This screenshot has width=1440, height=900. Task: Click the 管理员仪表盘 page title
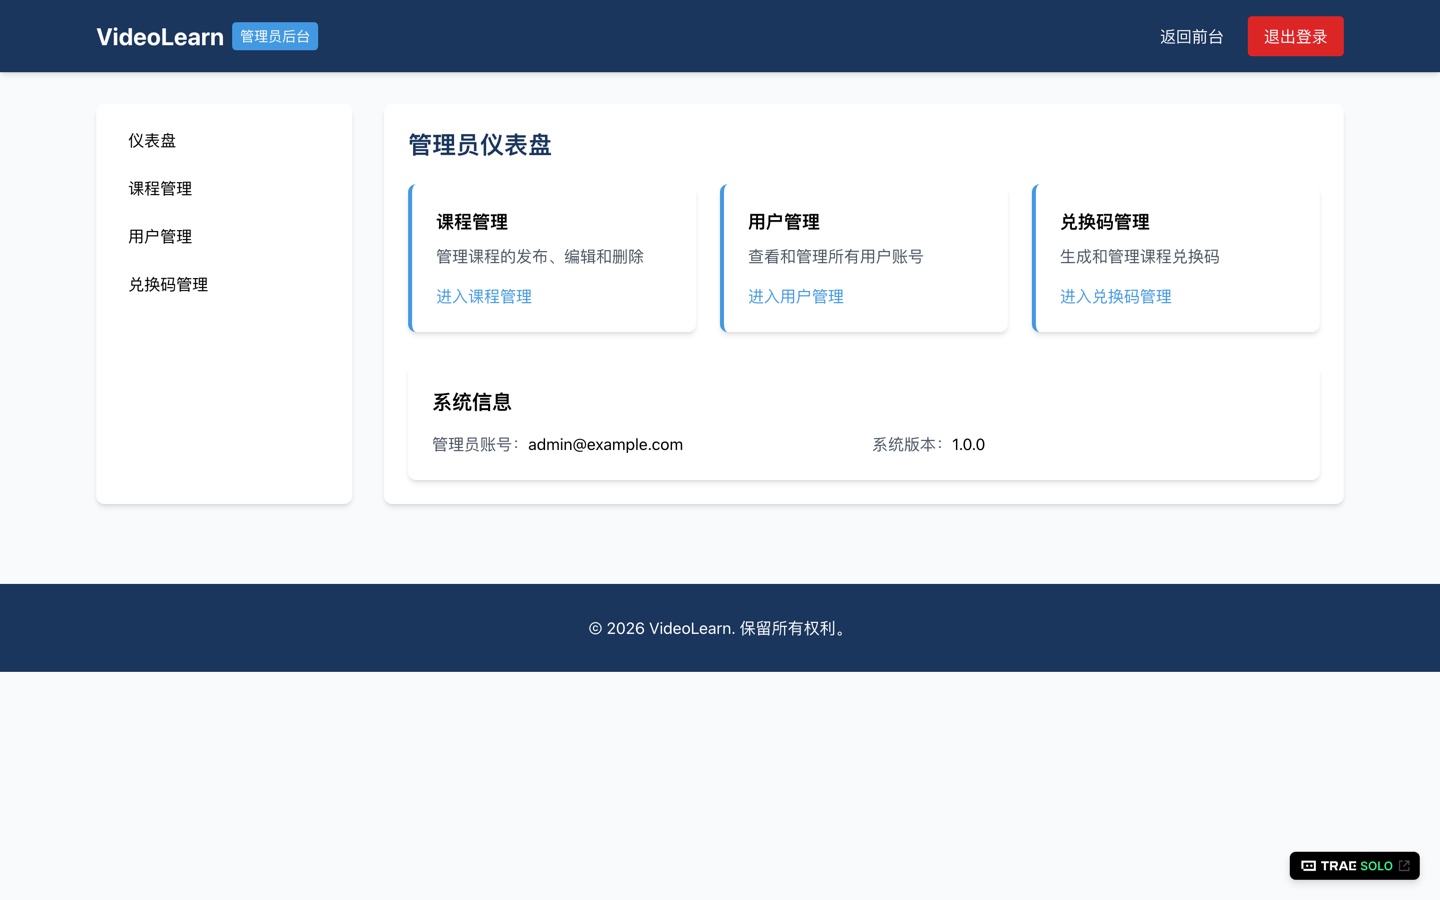pyautogui.click(x=480, y=145)
